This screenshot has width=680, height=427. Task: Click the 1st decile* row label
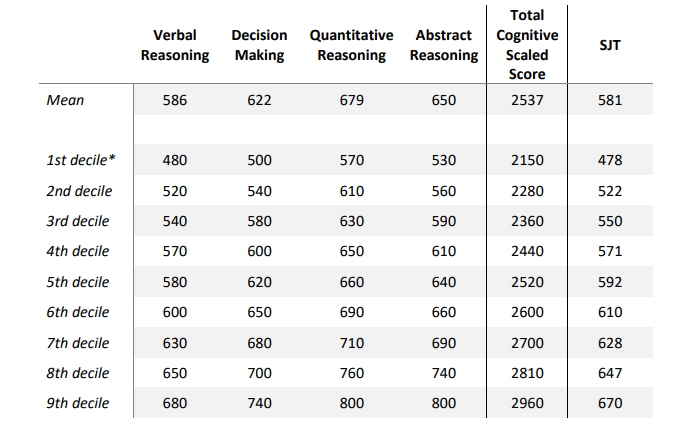tap(81, 160)
